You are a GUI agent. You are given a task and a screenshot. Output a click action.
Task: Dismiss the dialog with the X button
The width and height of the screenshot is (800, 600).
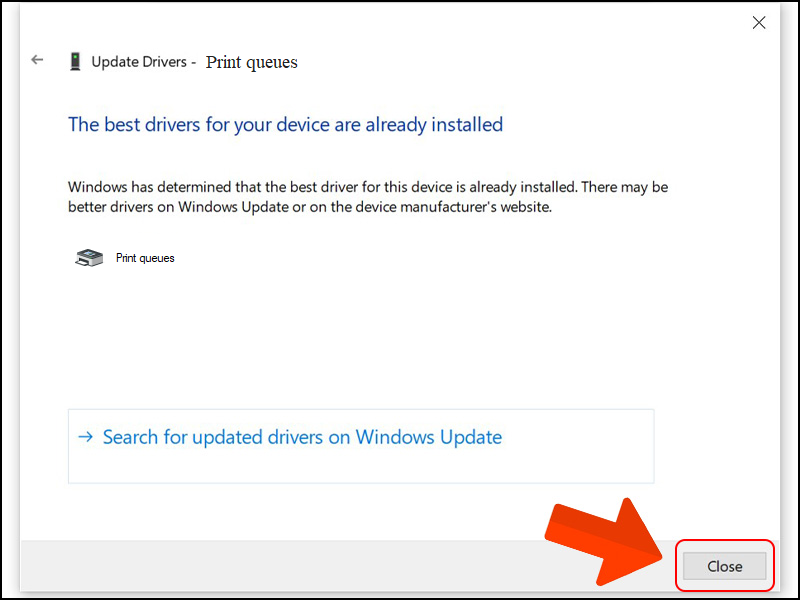[759, 22]
